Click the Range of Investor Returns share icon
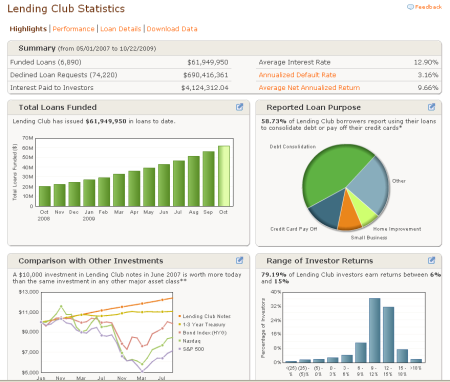 tap(431, 260)
